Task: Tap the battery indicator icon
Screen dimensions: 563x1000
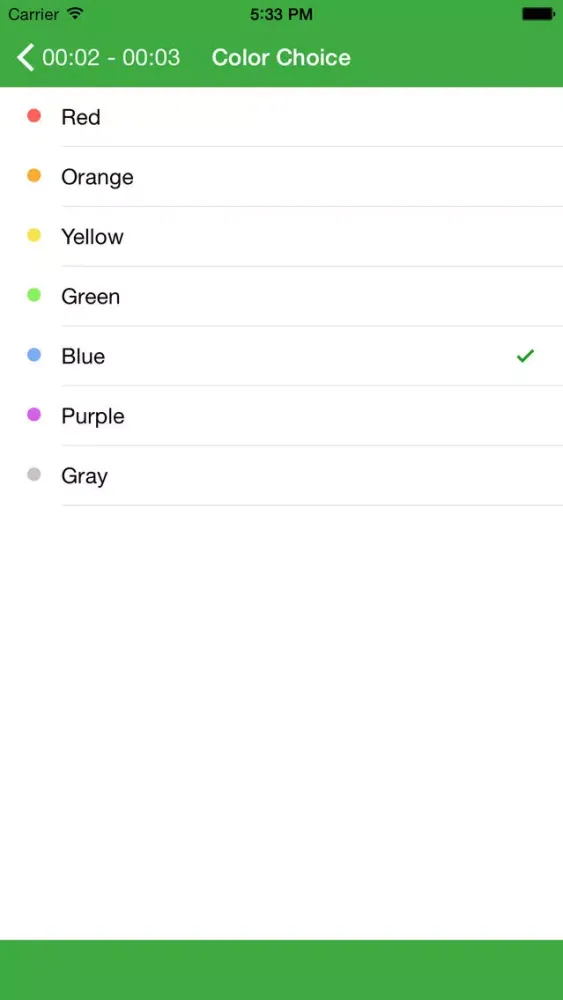Action: click(x=538, y=14)
